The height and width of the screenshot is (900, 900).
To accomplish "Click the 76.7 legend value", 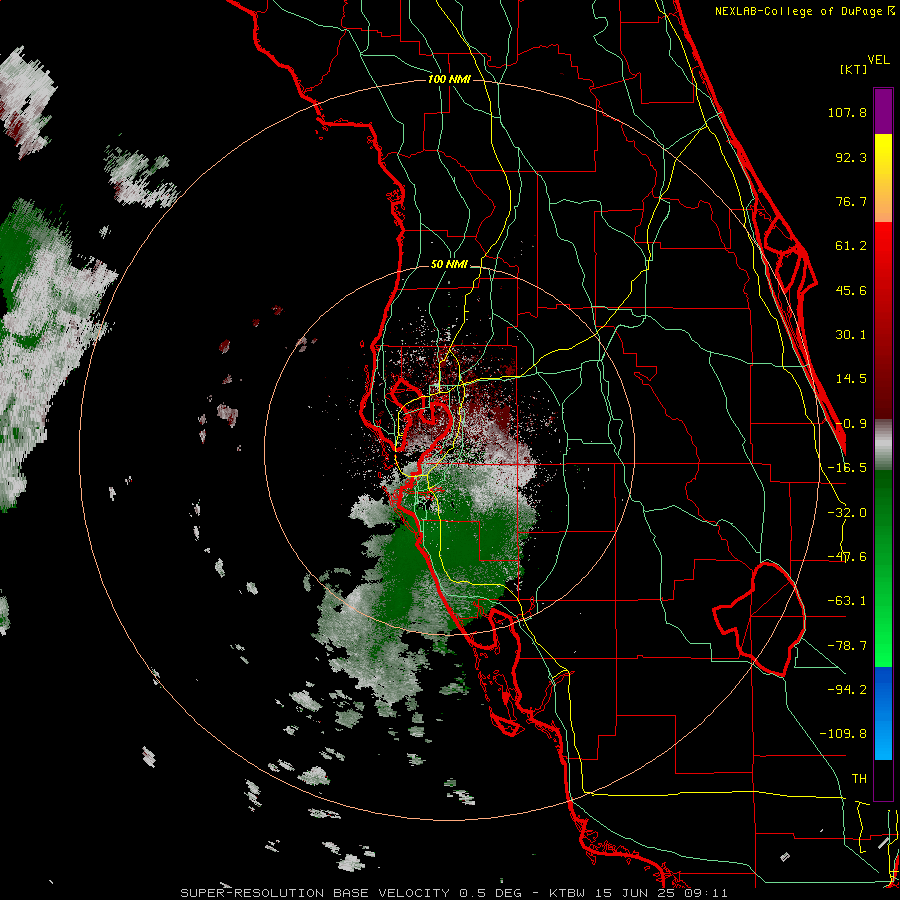I will (x=851, y=201).
